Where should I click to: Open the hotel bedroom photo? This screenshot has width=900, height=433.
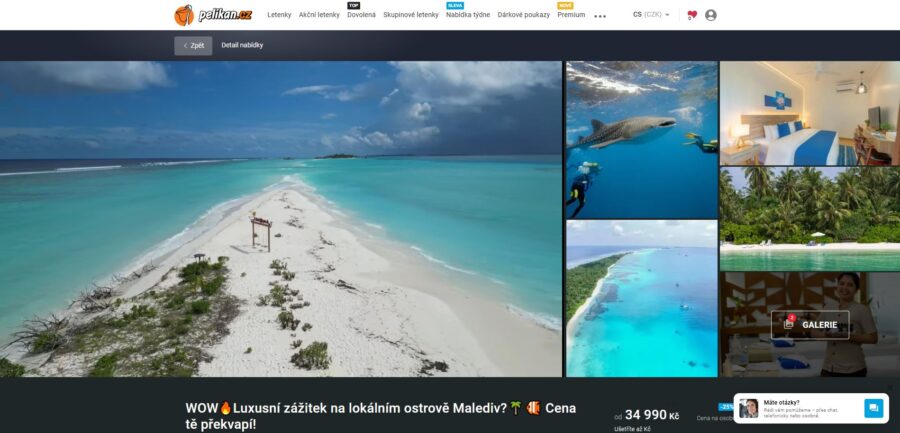click(810, 113)
